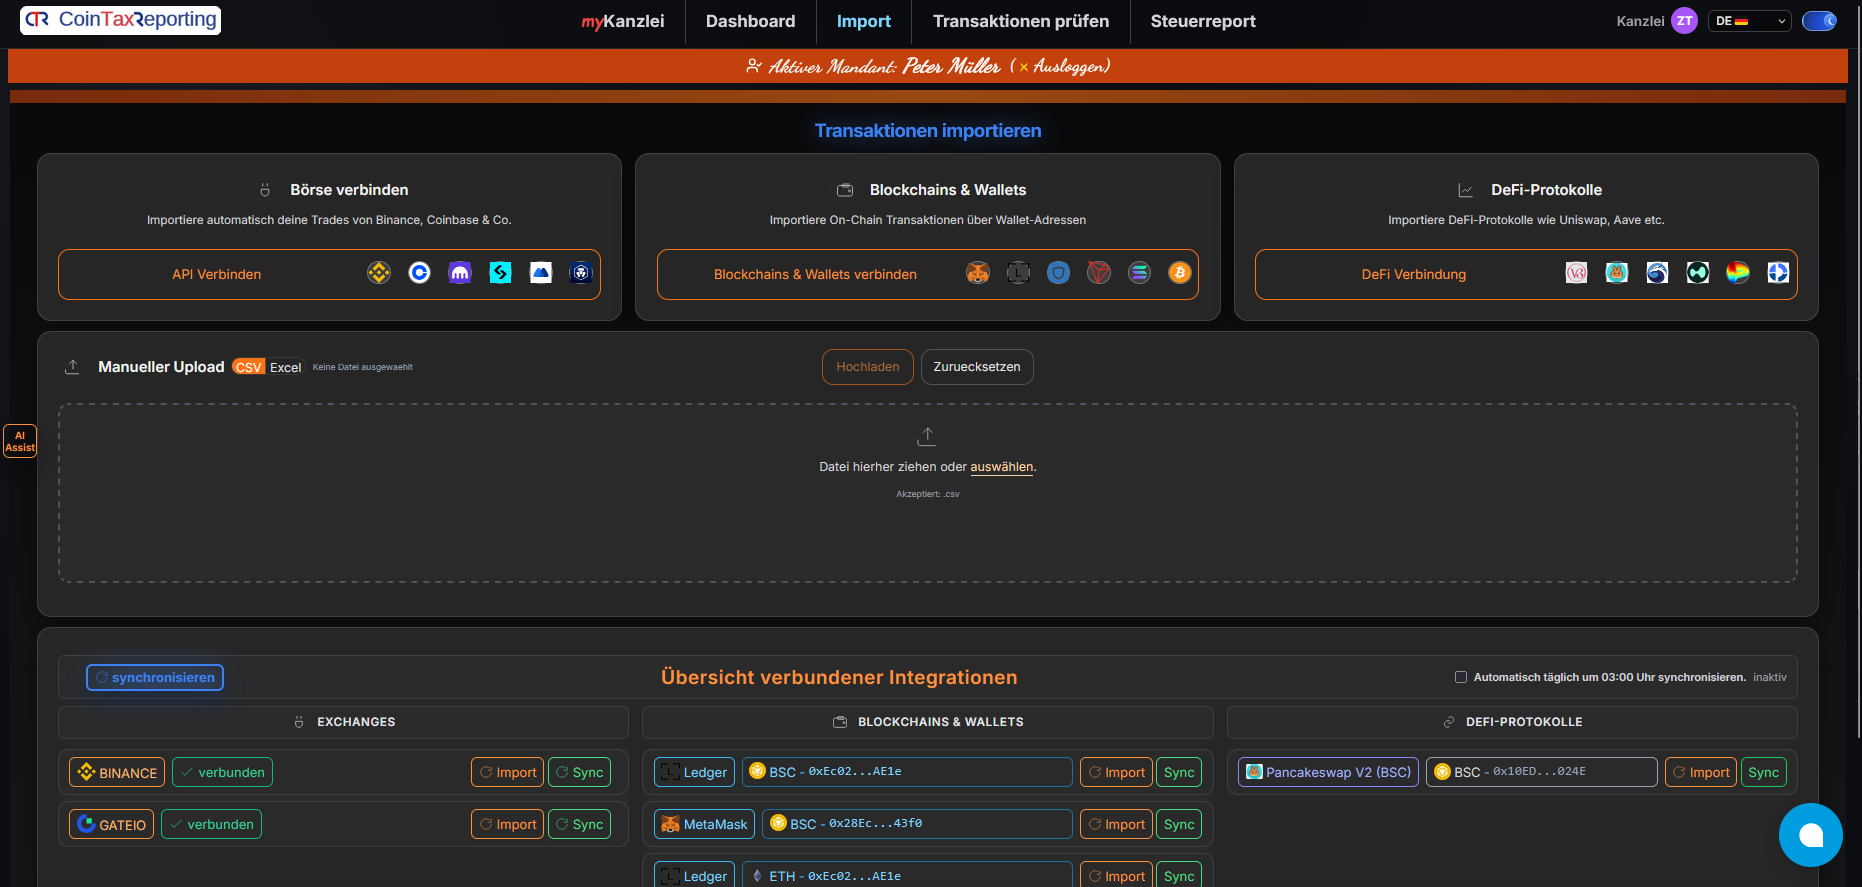Click the EXCHANGES column header
The height and width of the screenshot is (887, 1862).
tap(344, 722)
